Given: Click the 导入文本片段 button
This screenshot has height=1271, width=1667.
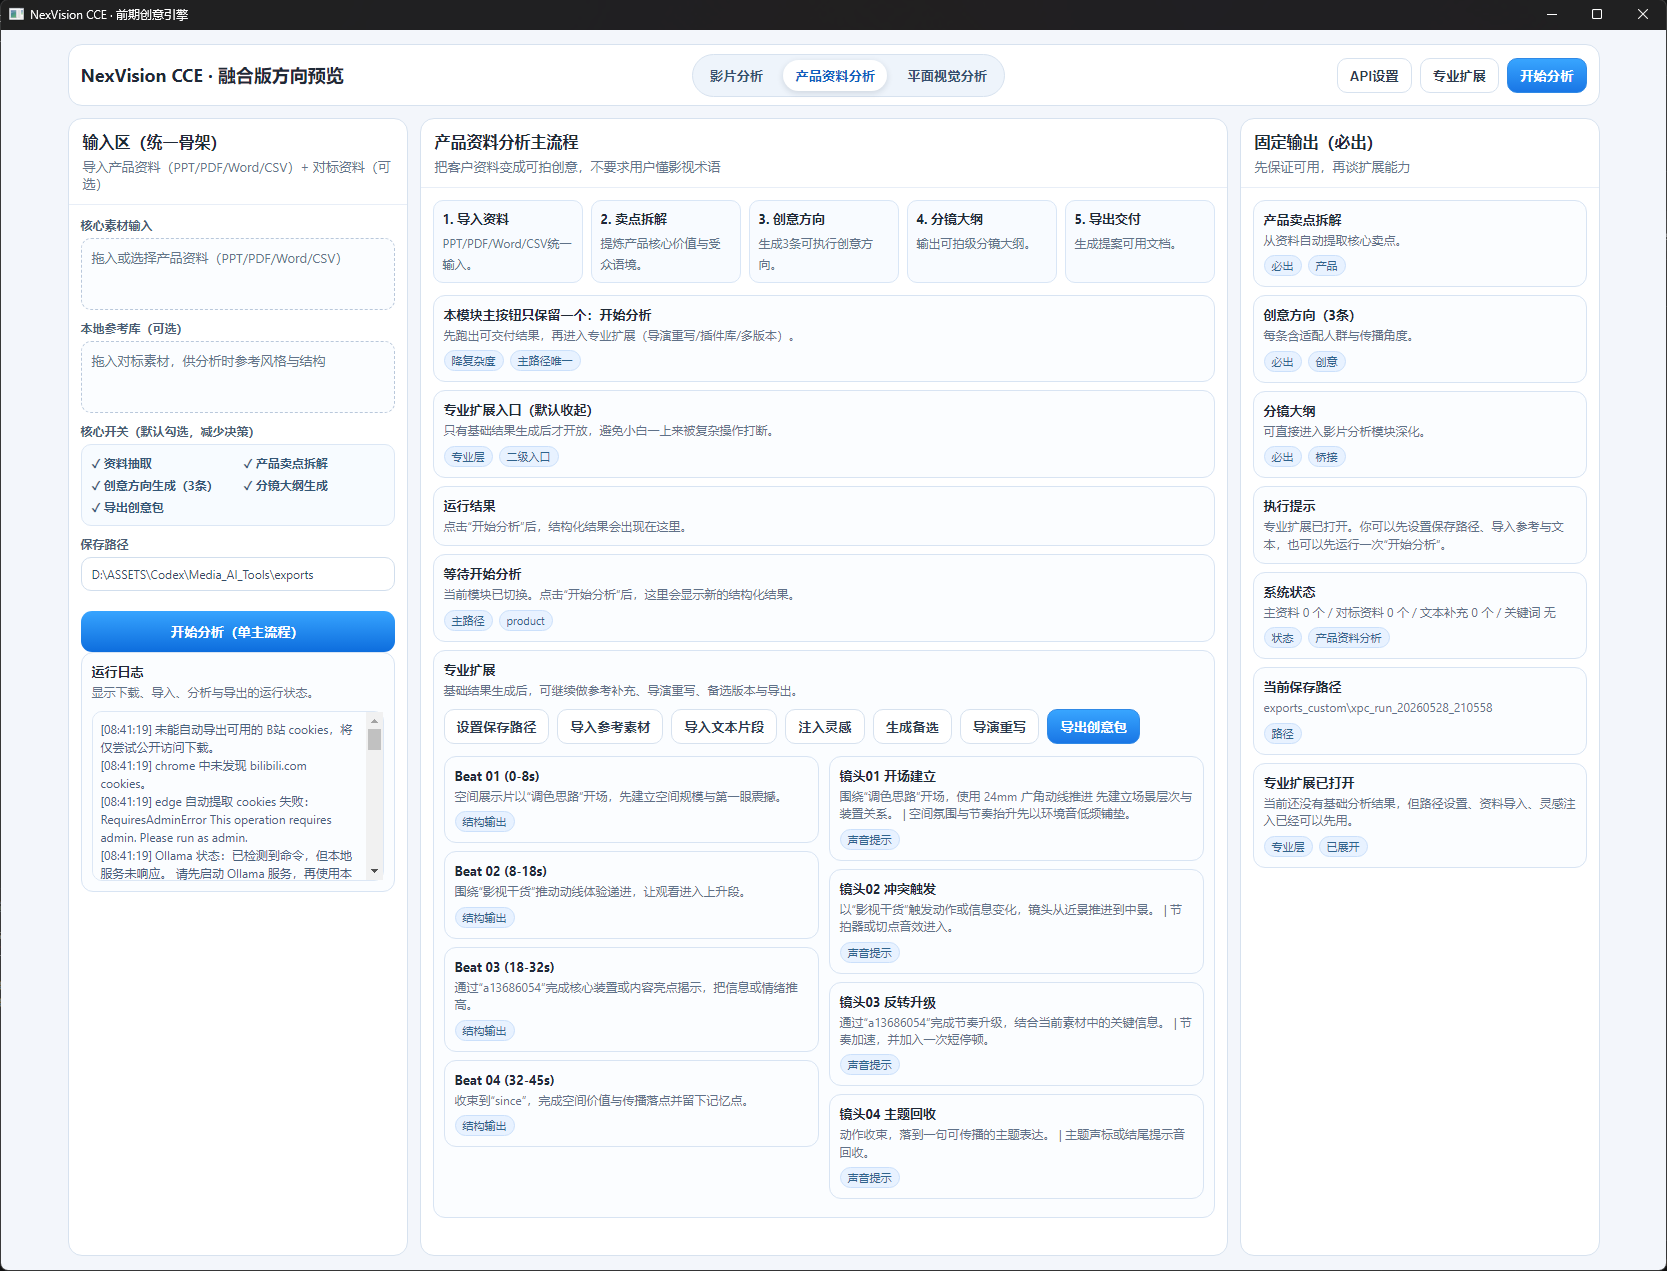Looking at the screenshot, I should [724, 727].
